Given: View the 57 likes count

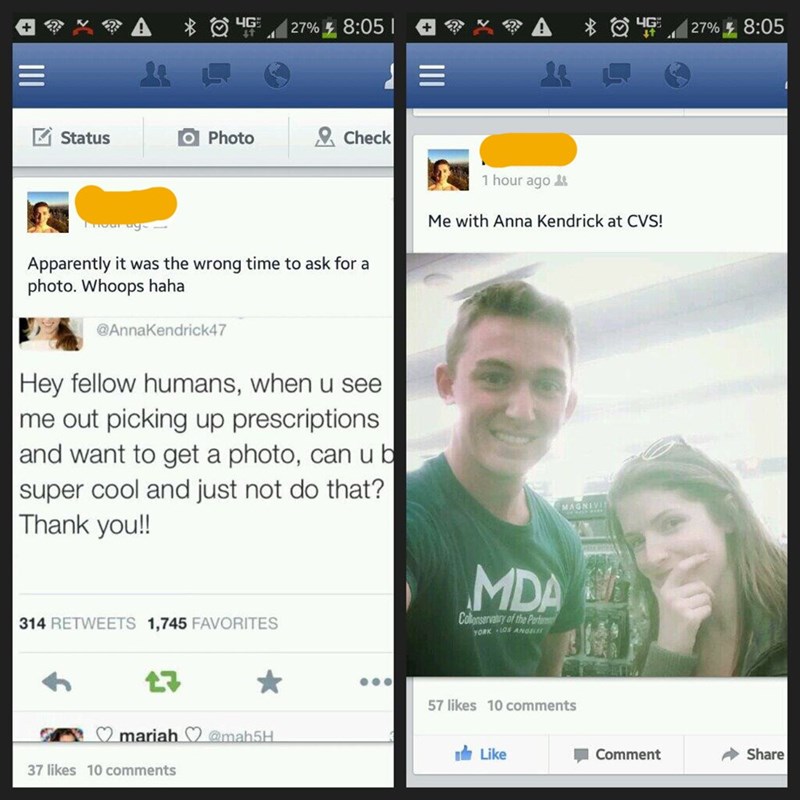Looking at the screenshot, I should click(x=452, y=705).
